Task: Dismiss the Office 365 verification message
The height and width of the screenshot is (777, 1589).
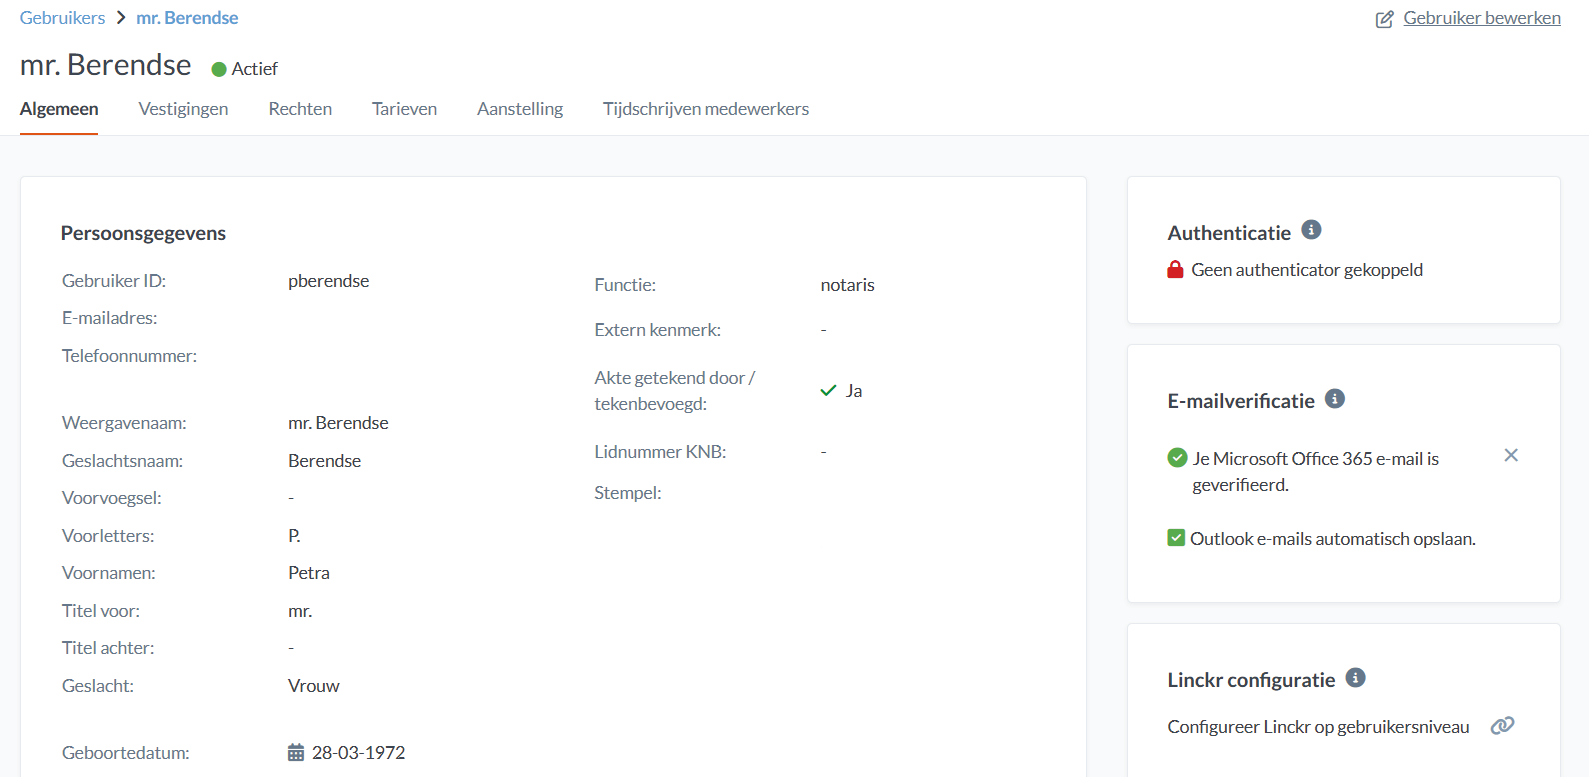Action: click(x=1511, y=455)
